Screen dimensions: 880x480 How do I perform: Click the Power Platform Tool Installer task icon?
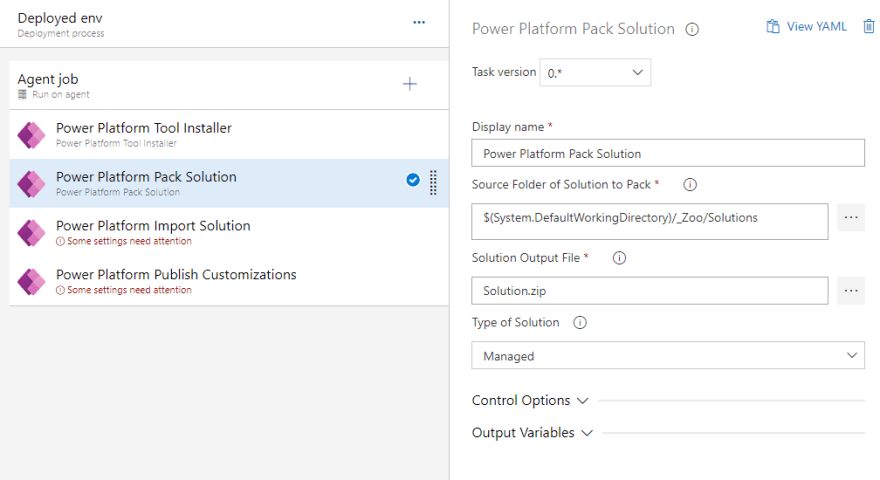(31, 135)
